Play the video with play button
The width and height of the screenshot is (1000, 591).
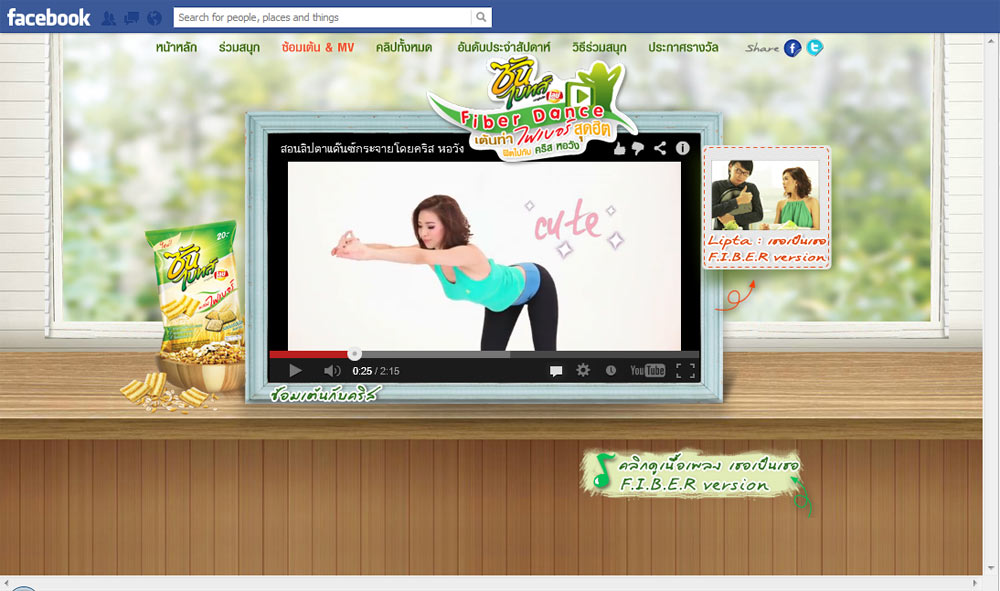click(295, 370)
